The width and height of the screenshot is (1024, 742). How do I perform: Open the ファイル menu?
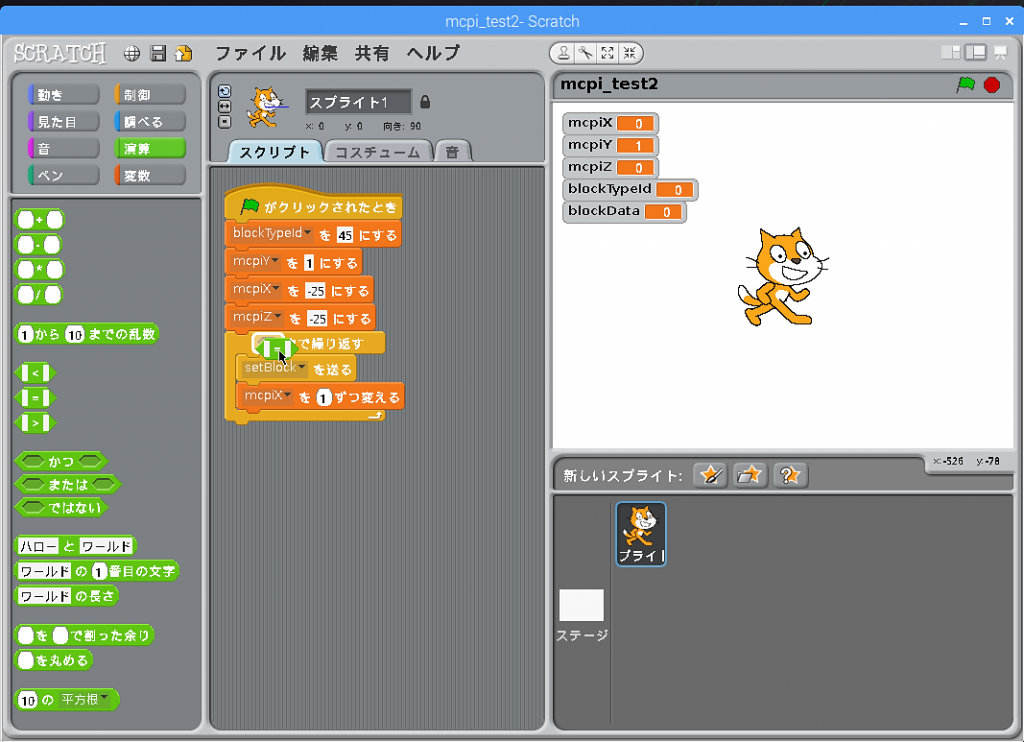coord(251,53)
